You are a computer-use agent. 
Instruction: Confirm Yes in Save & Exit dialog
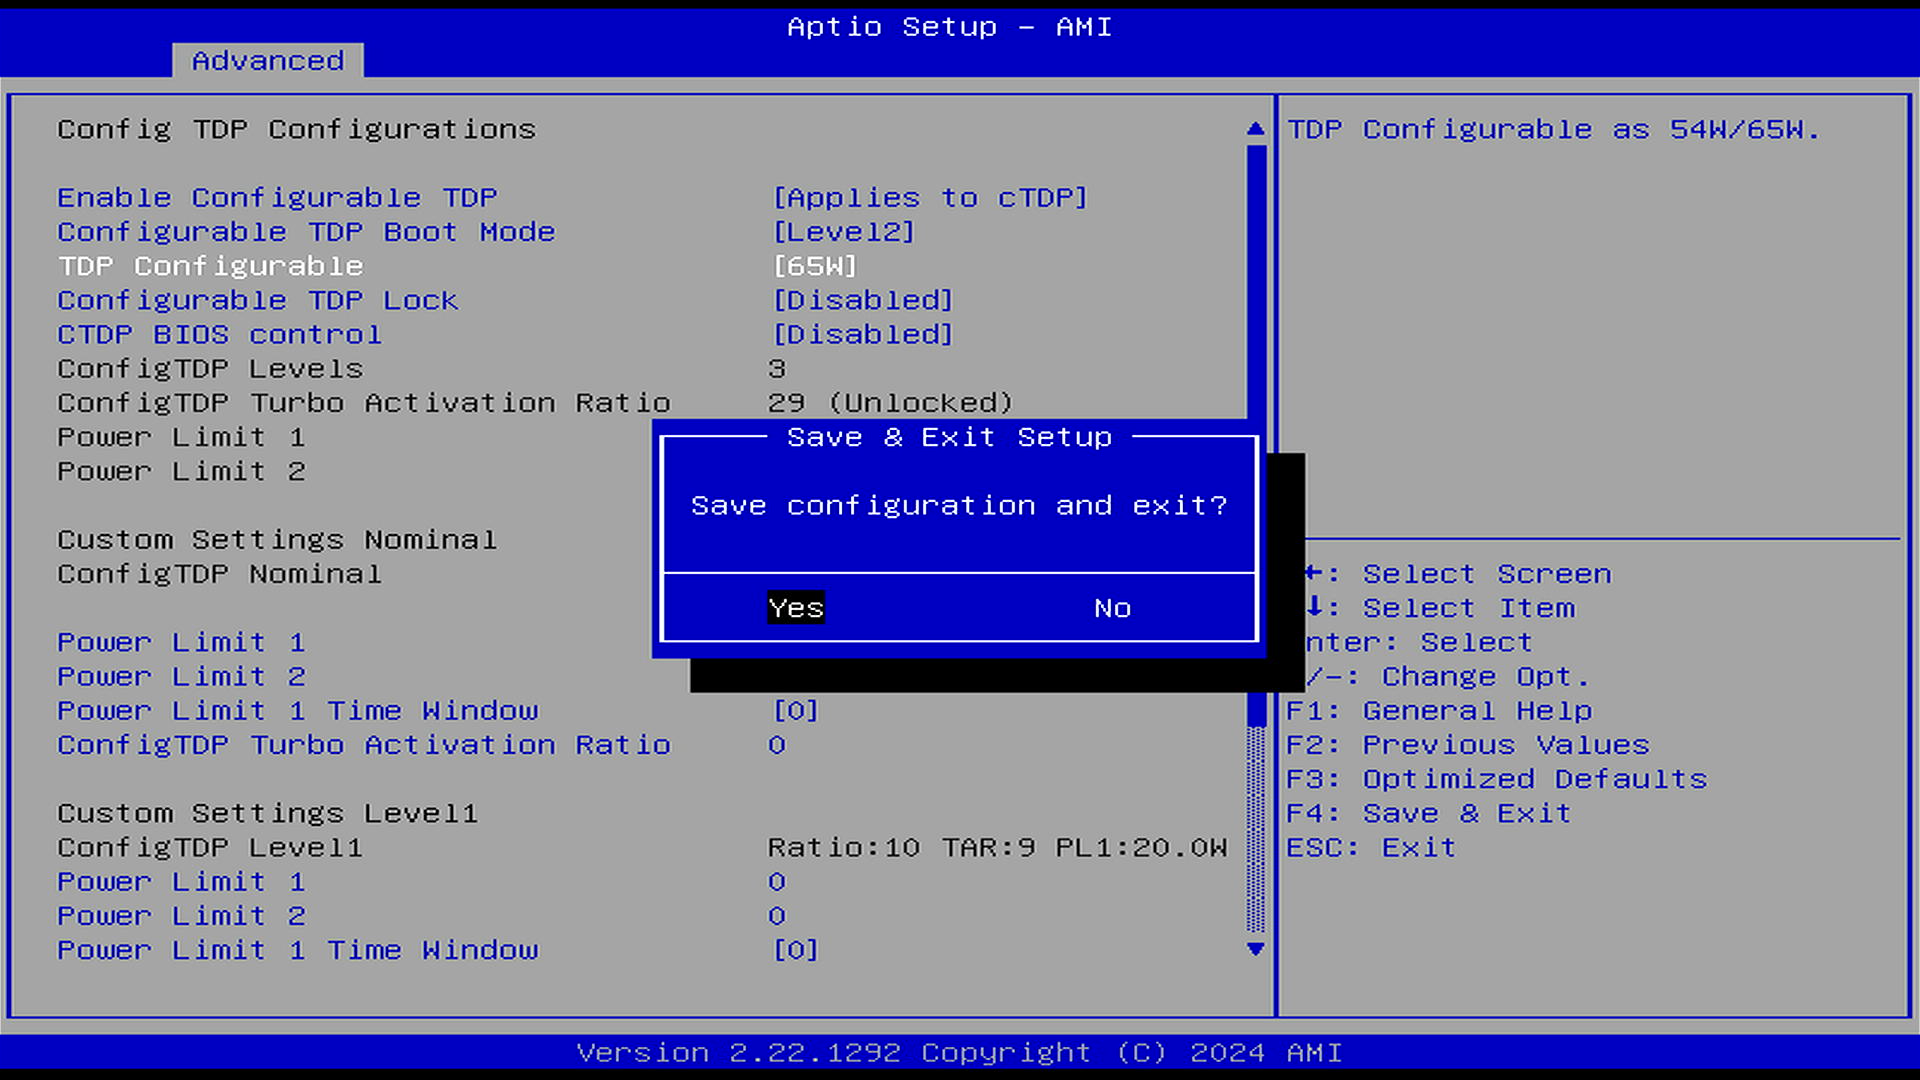tap(795, 608)
